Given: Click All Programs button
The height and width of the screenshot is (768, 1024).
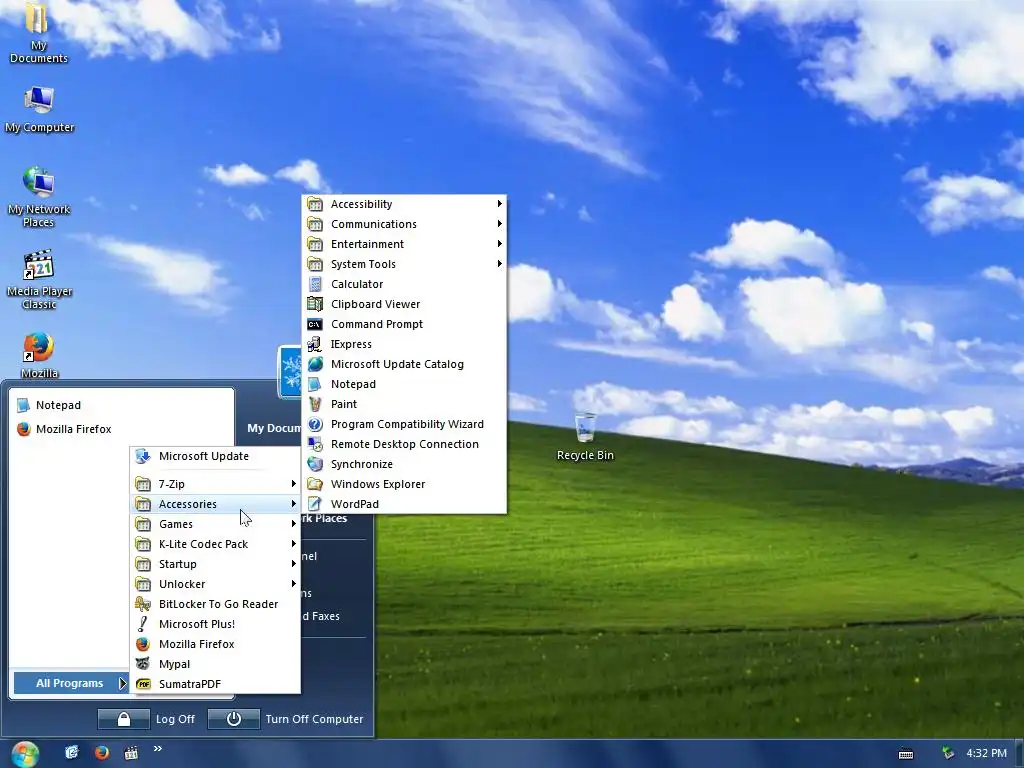Looking at the screenshot, I should click(x=71, y=683).
